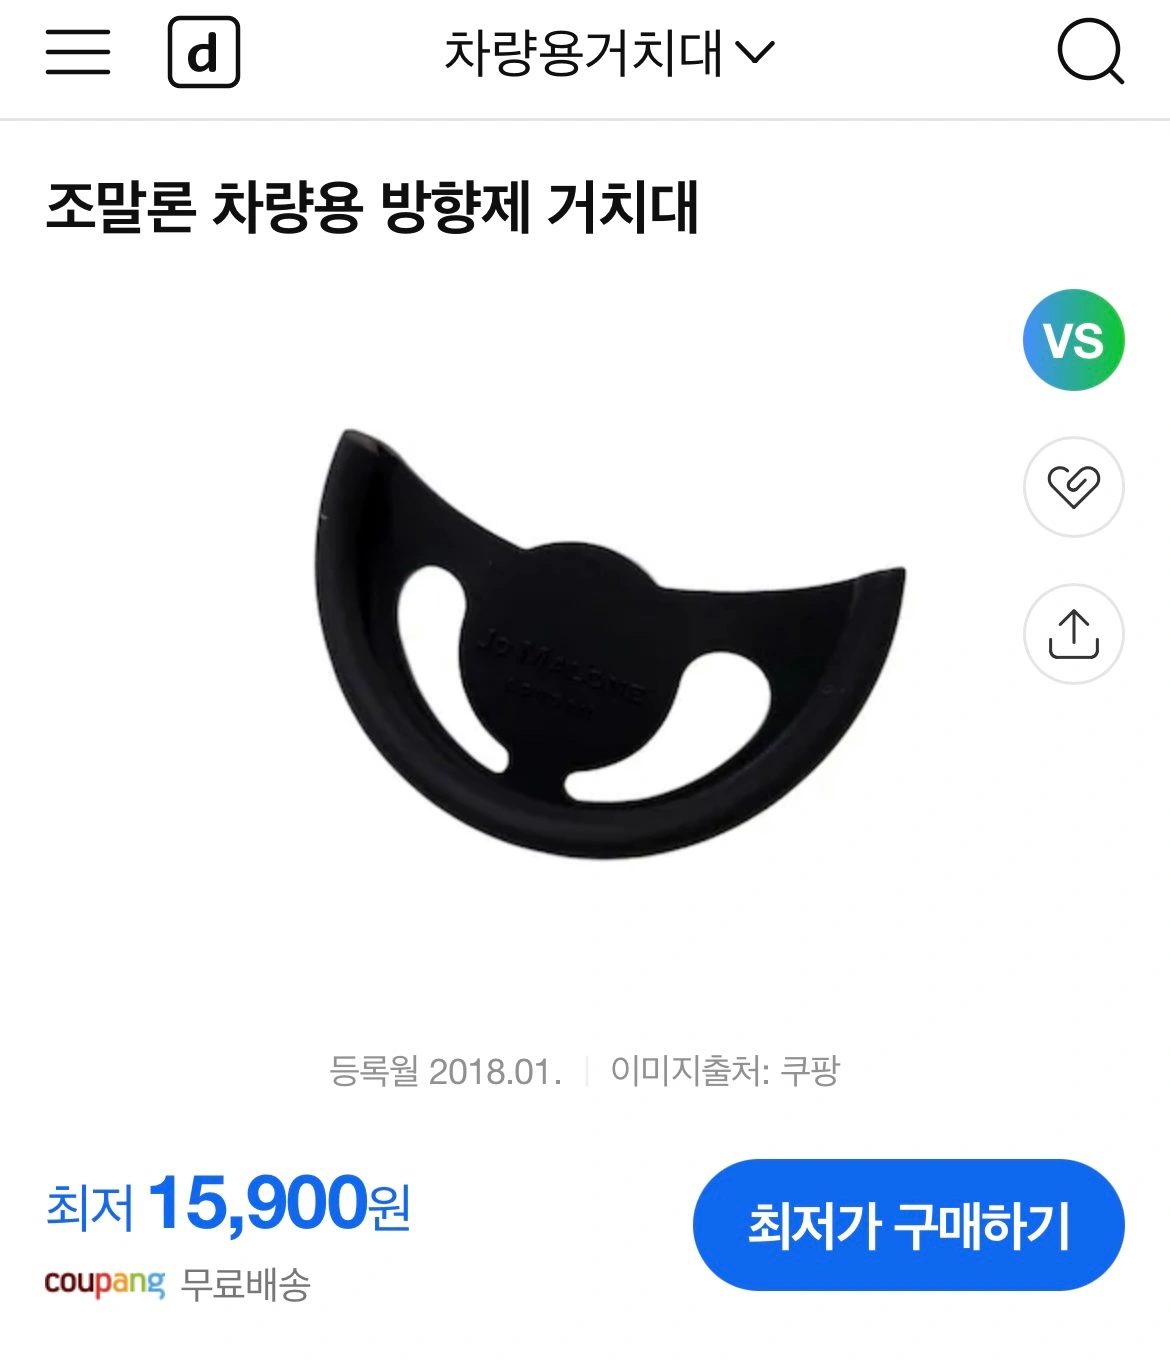Viewport: 1170px width, 1362px height.
Task: Tap the product title 조말론 차량용 방향제 거치대
Action: tap(372, 208)
